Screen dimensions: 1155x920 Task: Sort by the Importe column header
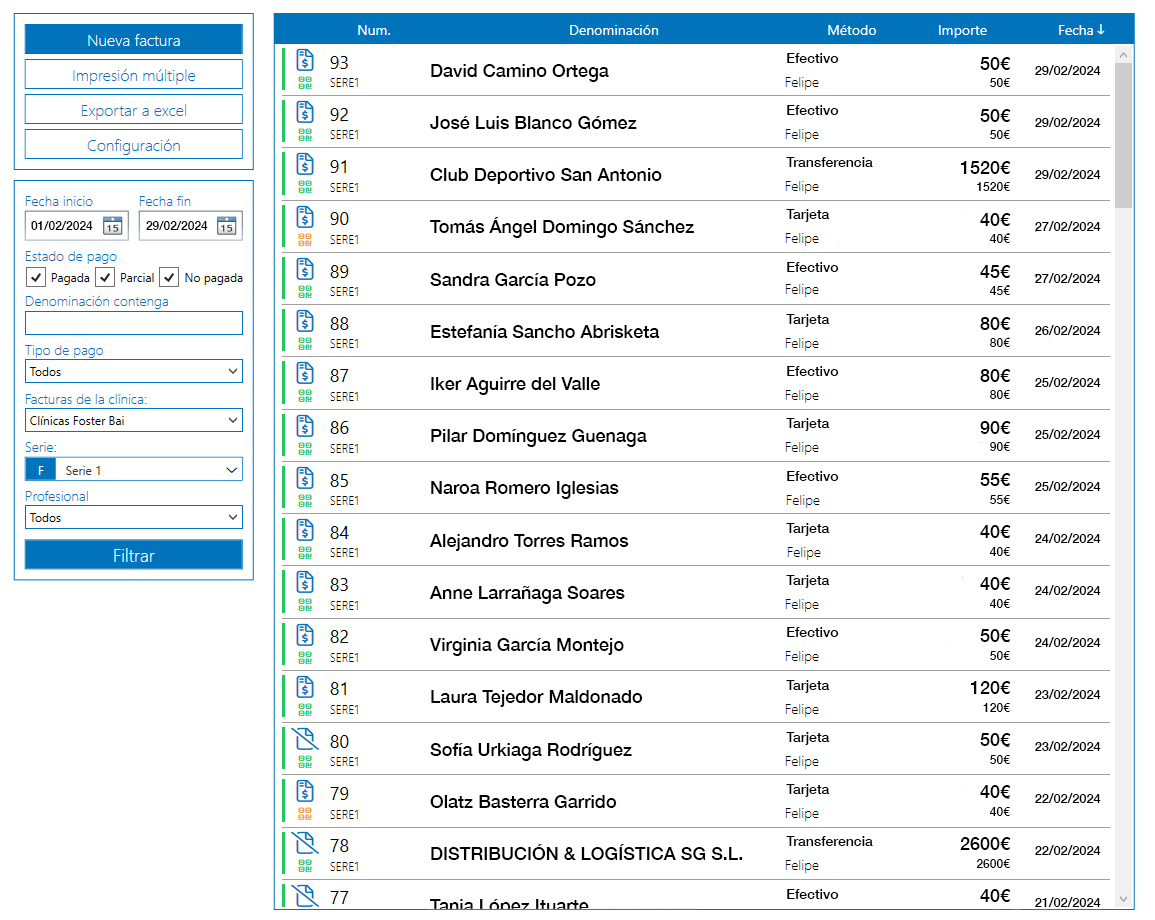click(x=962, y=30)
